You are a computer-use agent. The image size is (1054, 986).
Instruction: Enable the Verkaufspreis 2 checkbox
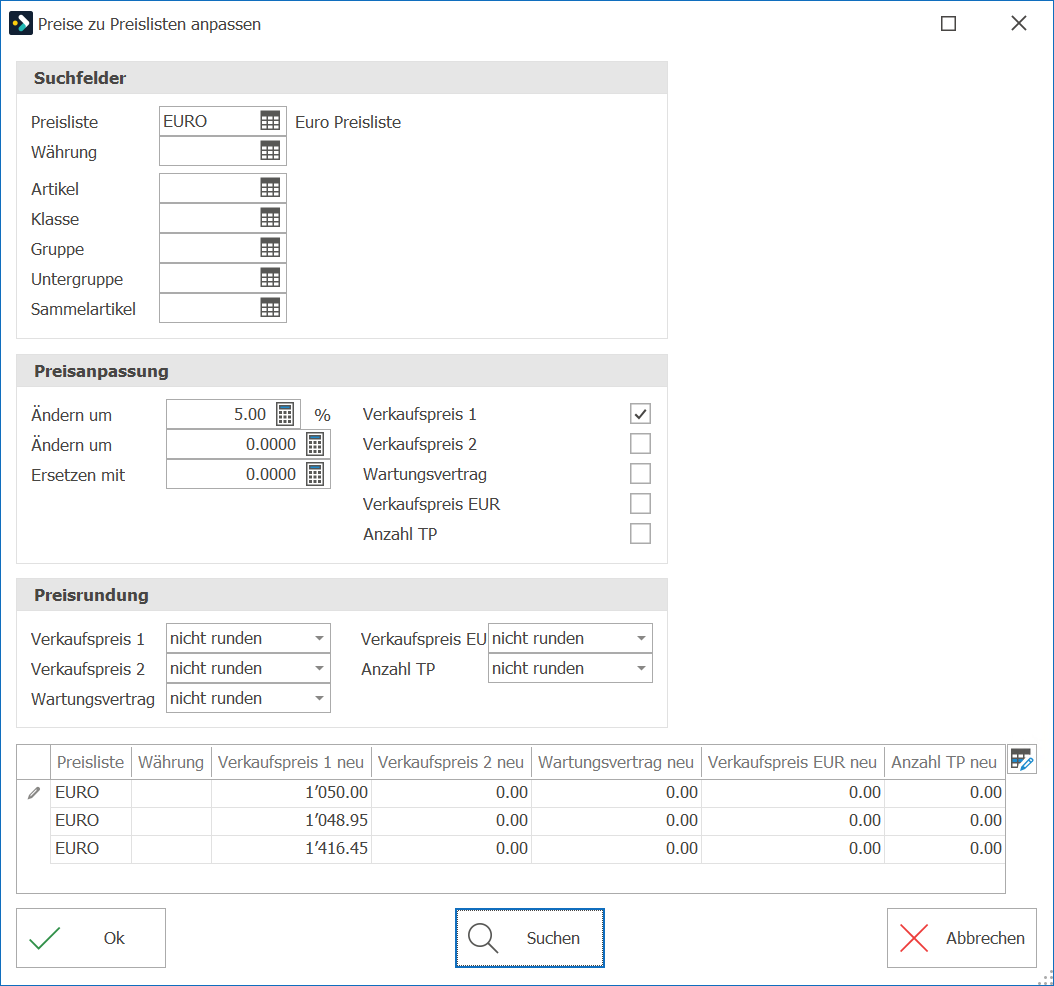(x=640, y=444)
